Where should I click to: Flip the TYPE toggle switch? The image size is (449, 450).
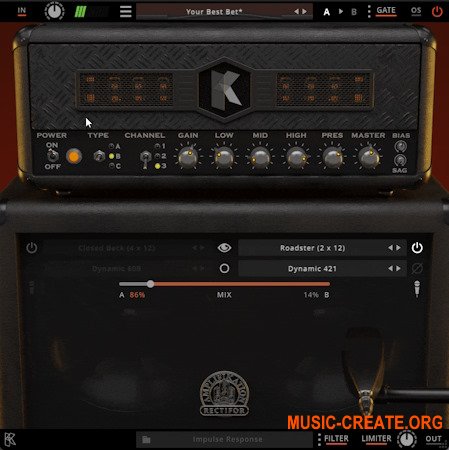pos(99,156)
